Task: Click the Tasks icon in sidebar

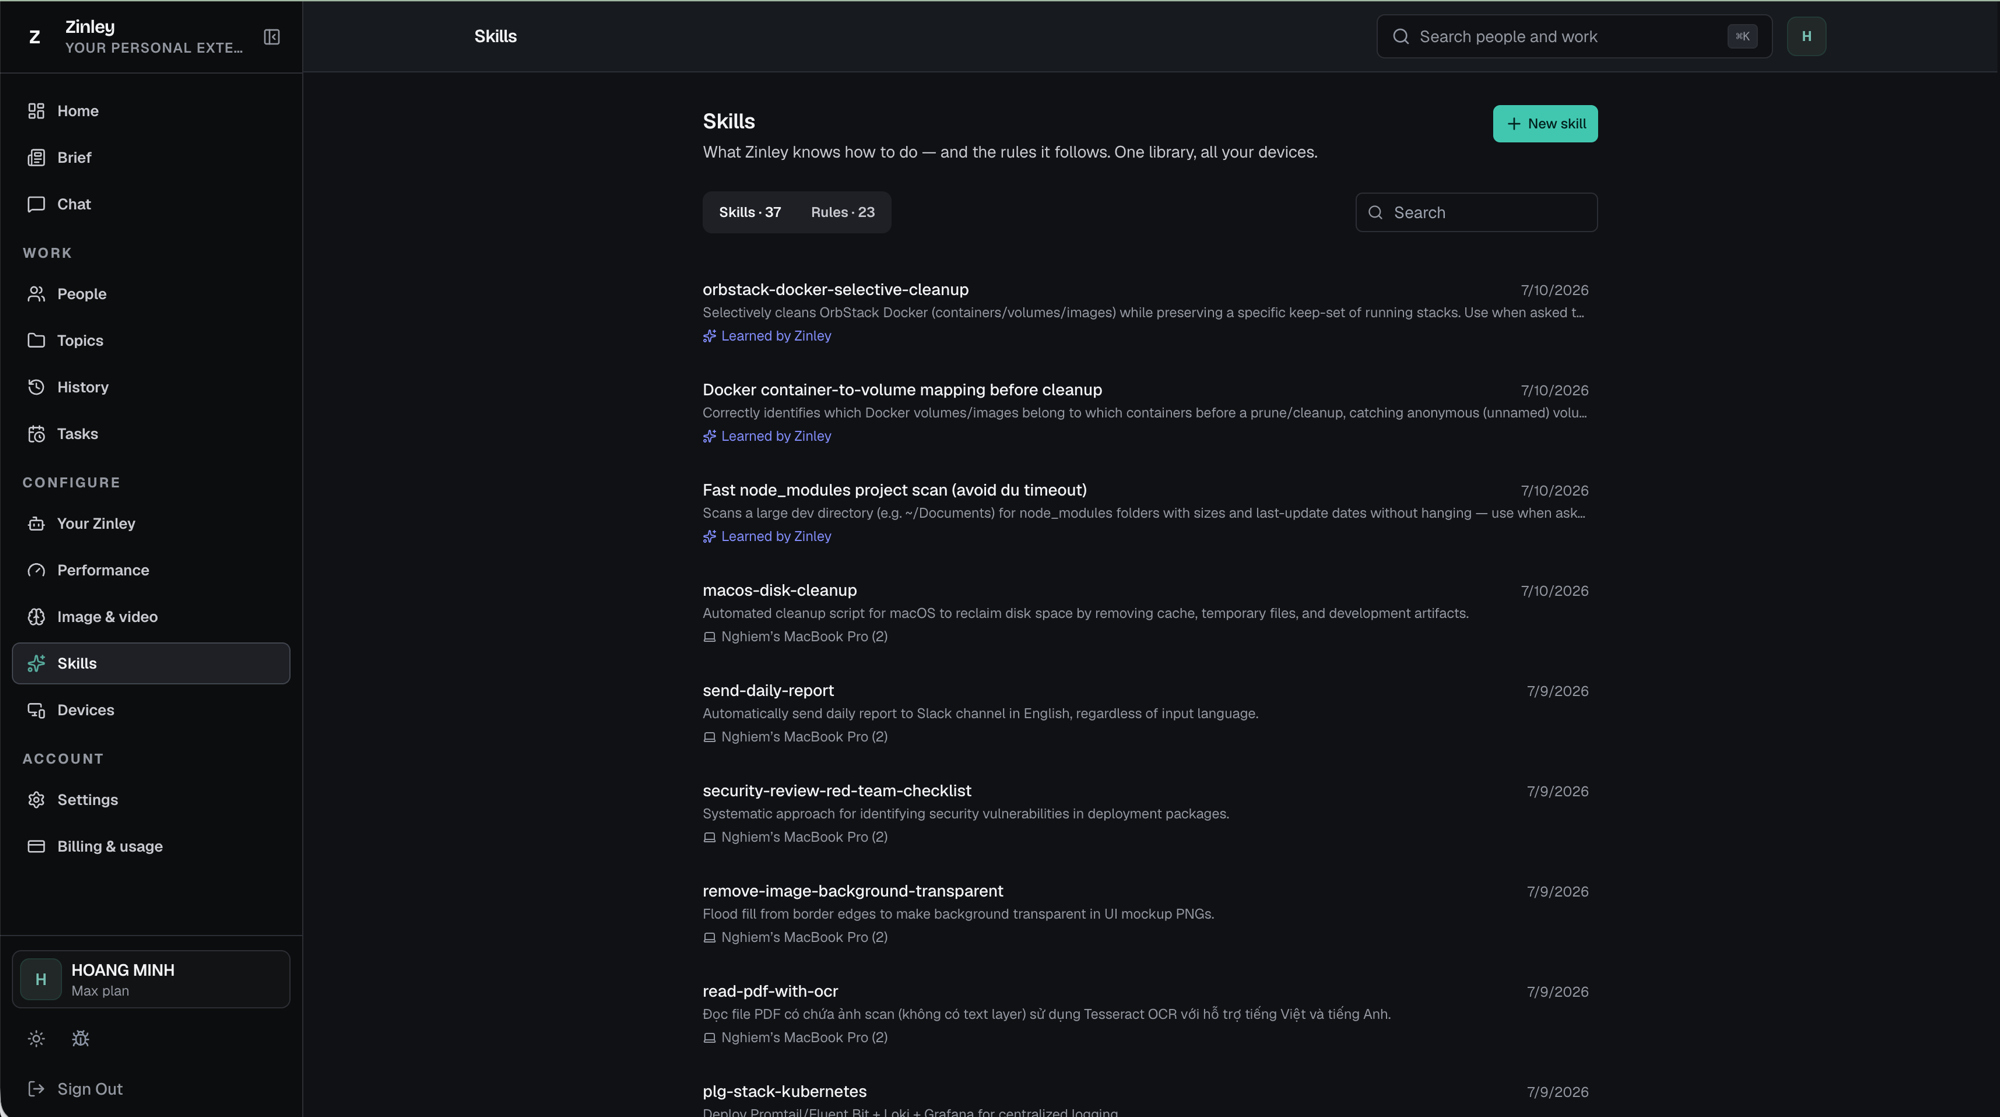Action: (x=36, y=434)
